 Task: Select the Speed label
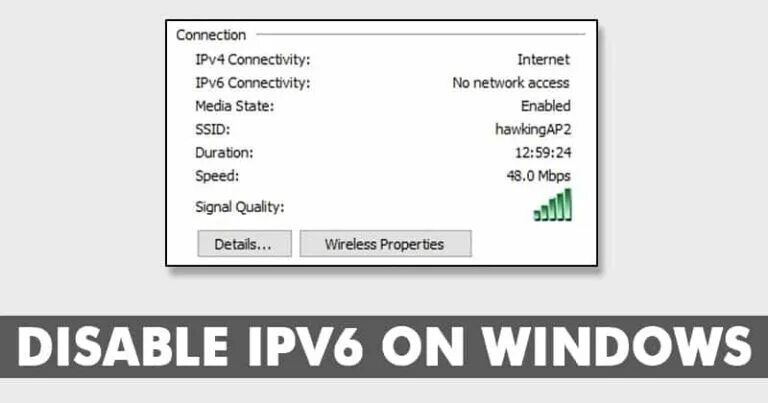pos(217,176)
